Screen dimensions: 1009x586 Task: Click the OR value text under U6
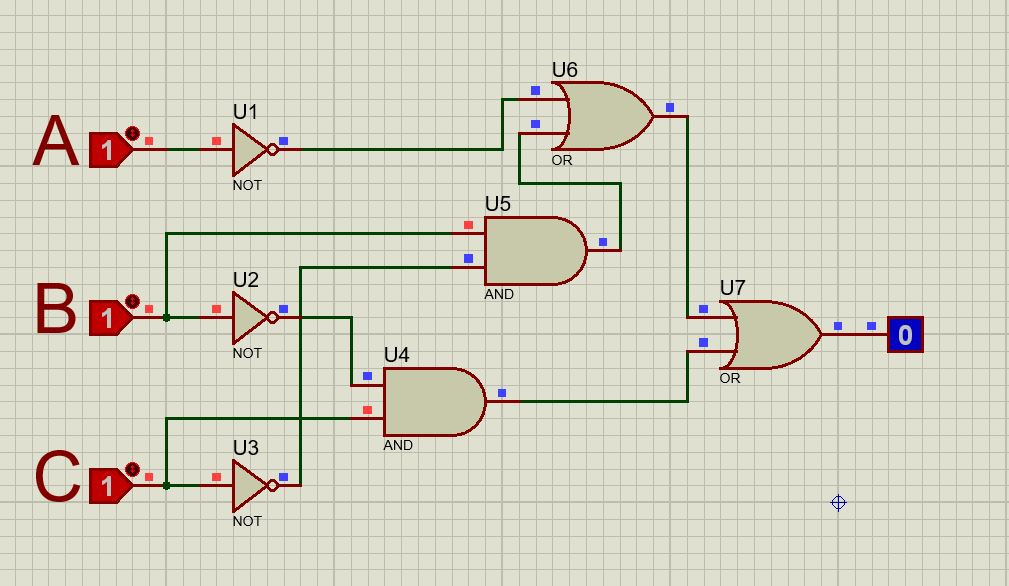click(562, 160)
